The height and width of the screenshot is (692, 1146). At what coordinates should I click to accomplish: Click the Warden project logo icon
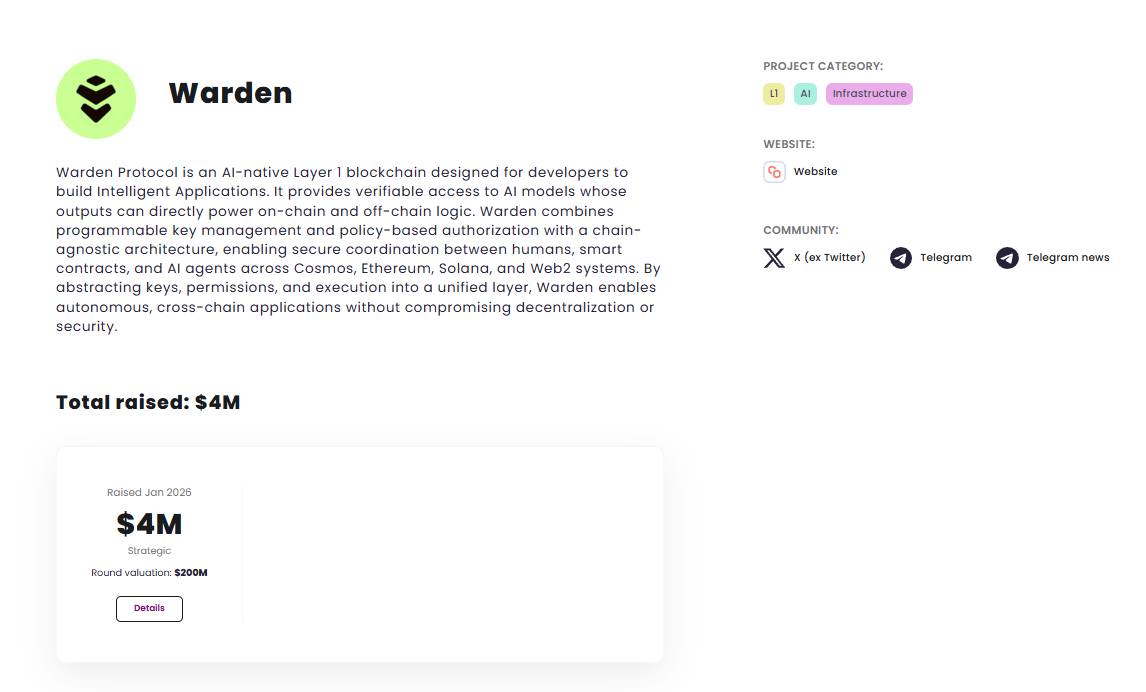pos(95,99)
